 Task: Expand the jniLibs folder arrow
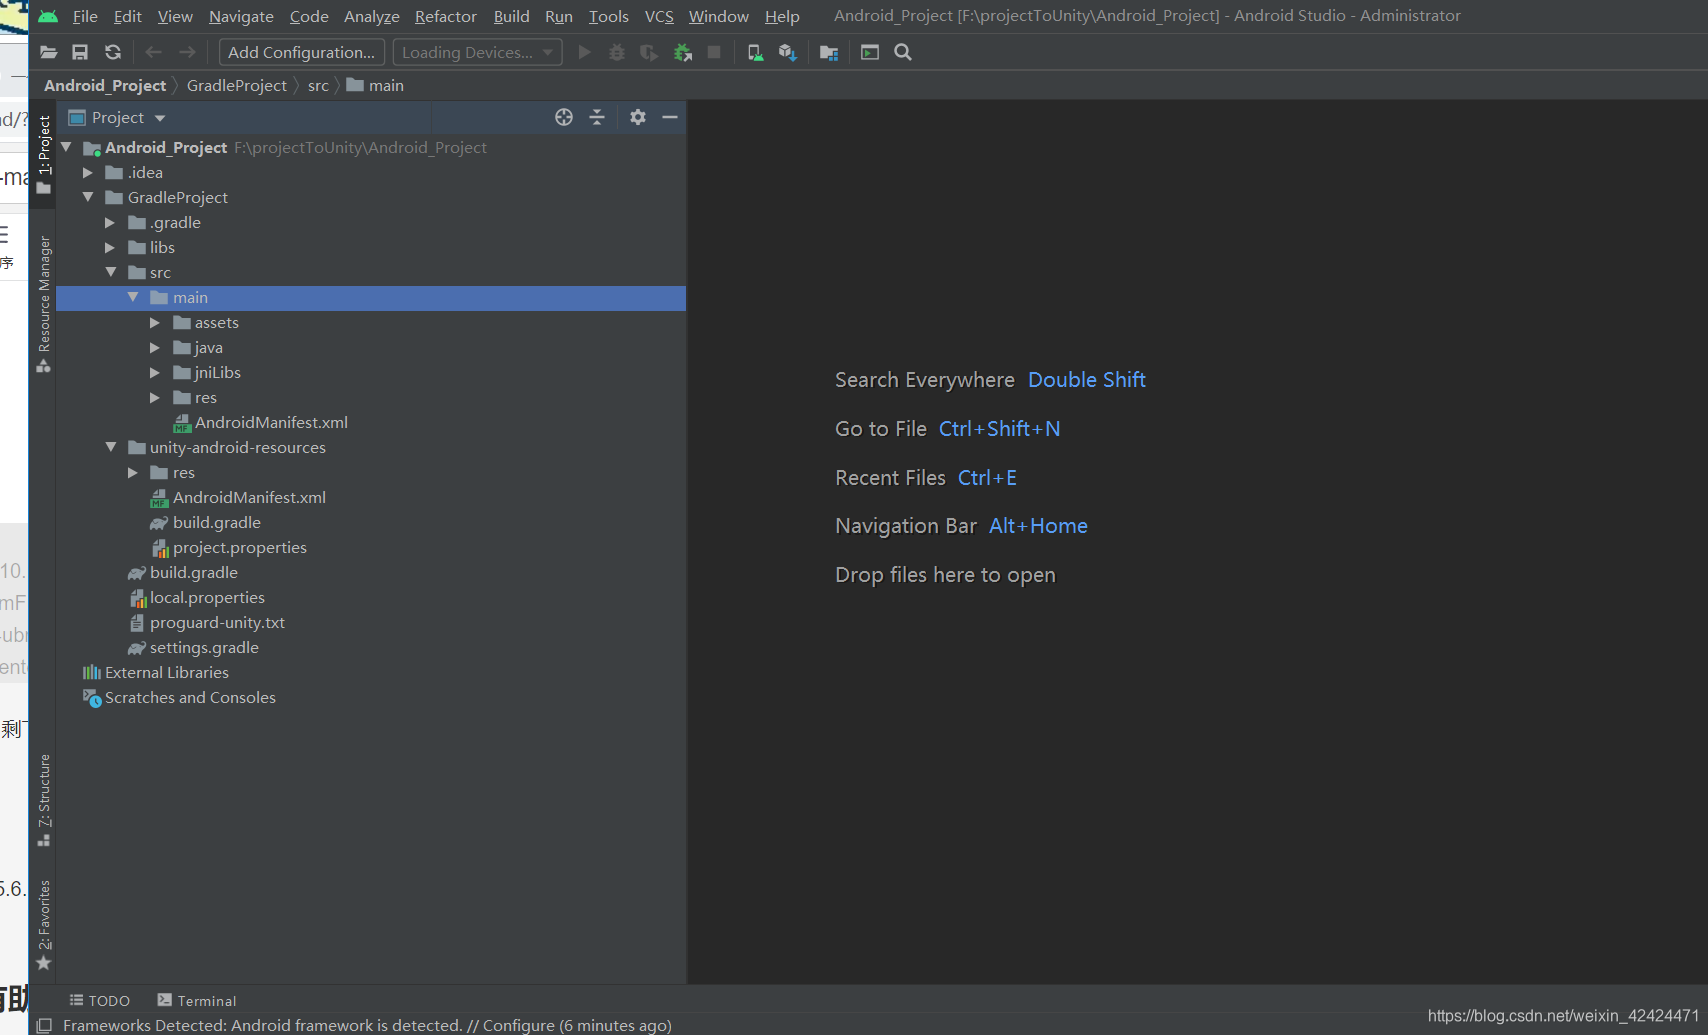(x=155, y=372)
